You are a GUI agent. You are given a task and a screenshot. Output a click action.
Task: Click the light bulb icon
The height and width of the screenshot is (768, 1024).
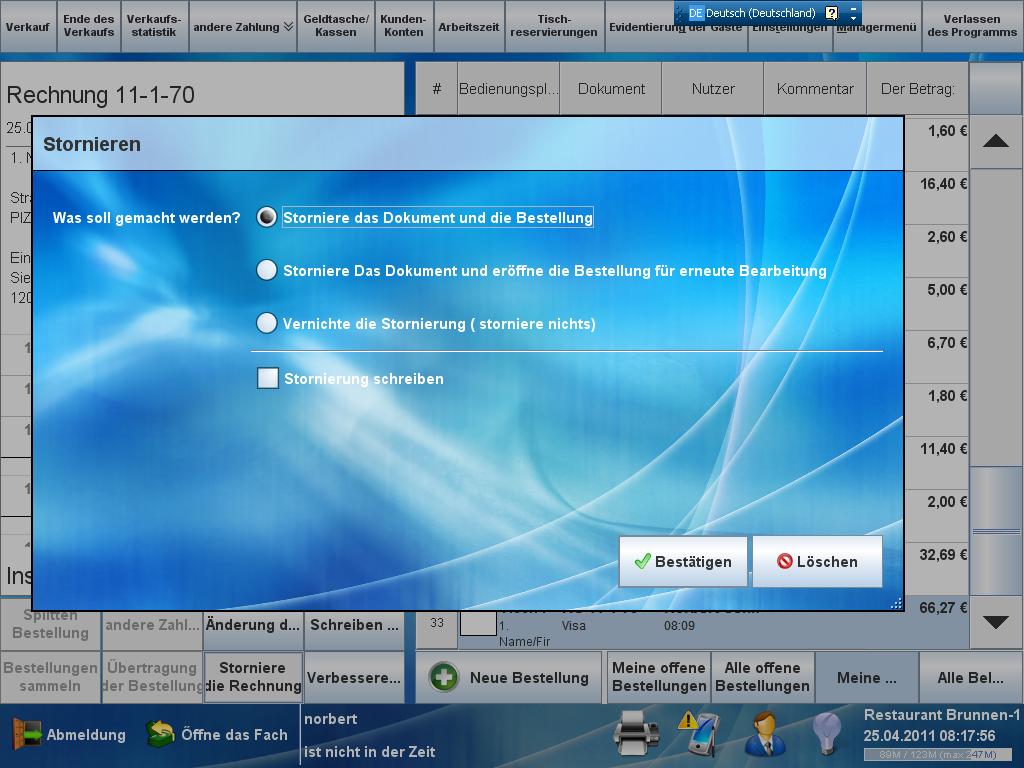(x=826, y=734)
